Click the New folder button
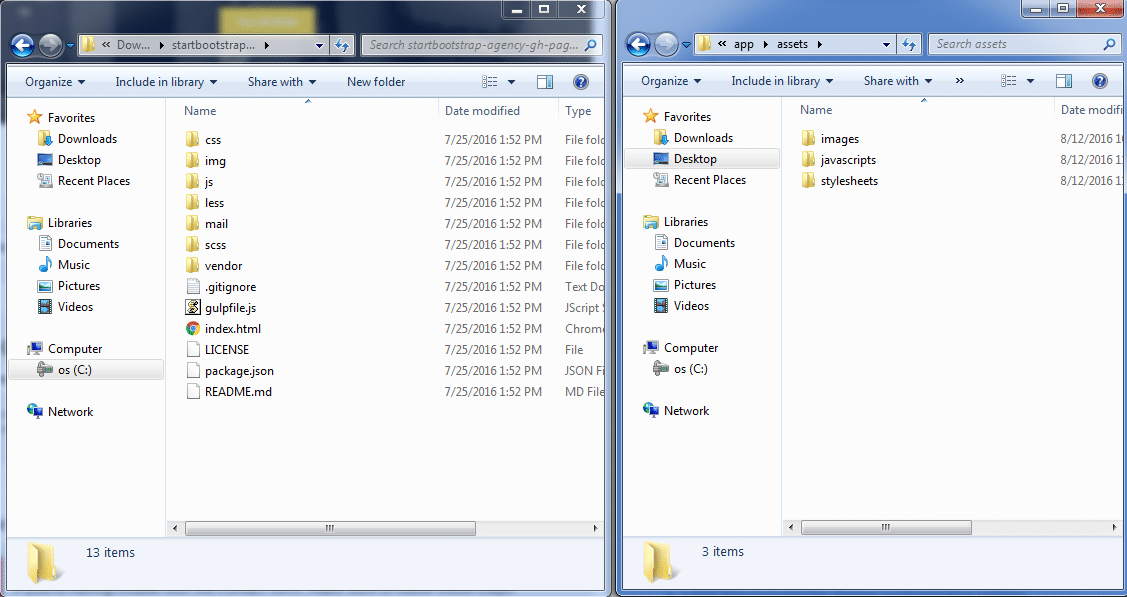 coord(376,82)
